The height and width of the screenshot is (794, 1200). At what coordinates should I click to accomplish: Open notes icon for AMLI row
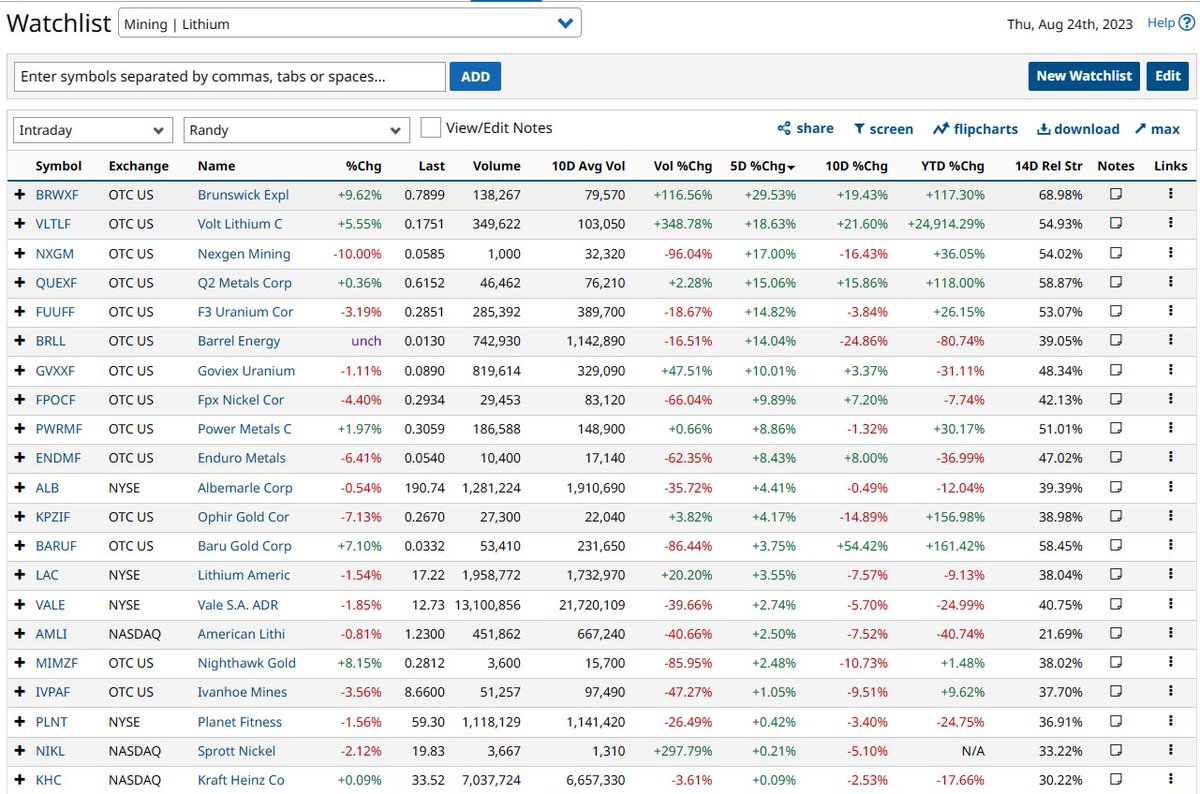[1116, 633]
